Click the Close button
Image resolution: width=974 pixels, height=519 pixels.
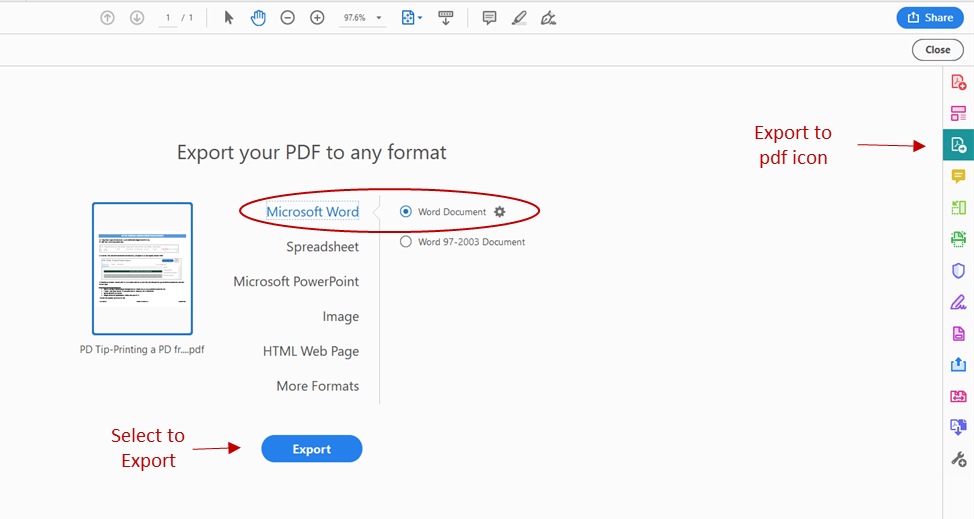[937, 50]
